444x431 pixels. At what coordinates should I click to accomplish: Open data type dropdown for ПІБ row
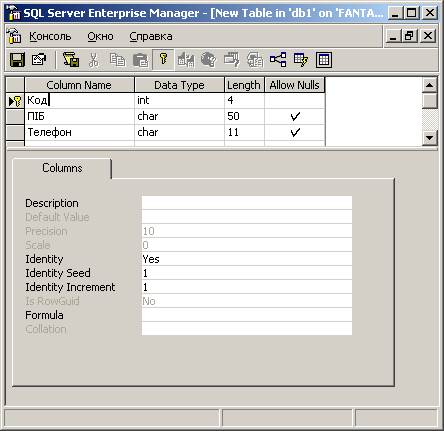(x=179, y=116)
